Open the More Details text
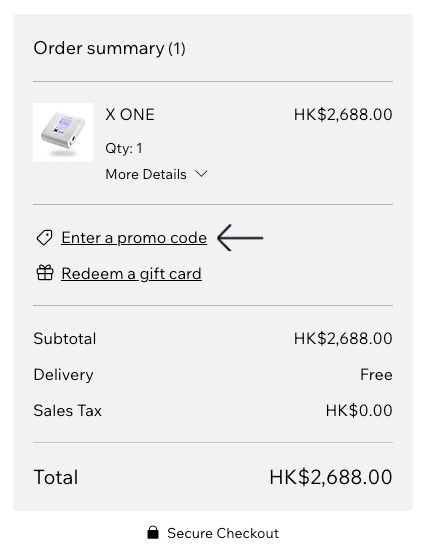The height and width of the screenshot is (555, 426). pyautogui.click(x=146, y=174)
